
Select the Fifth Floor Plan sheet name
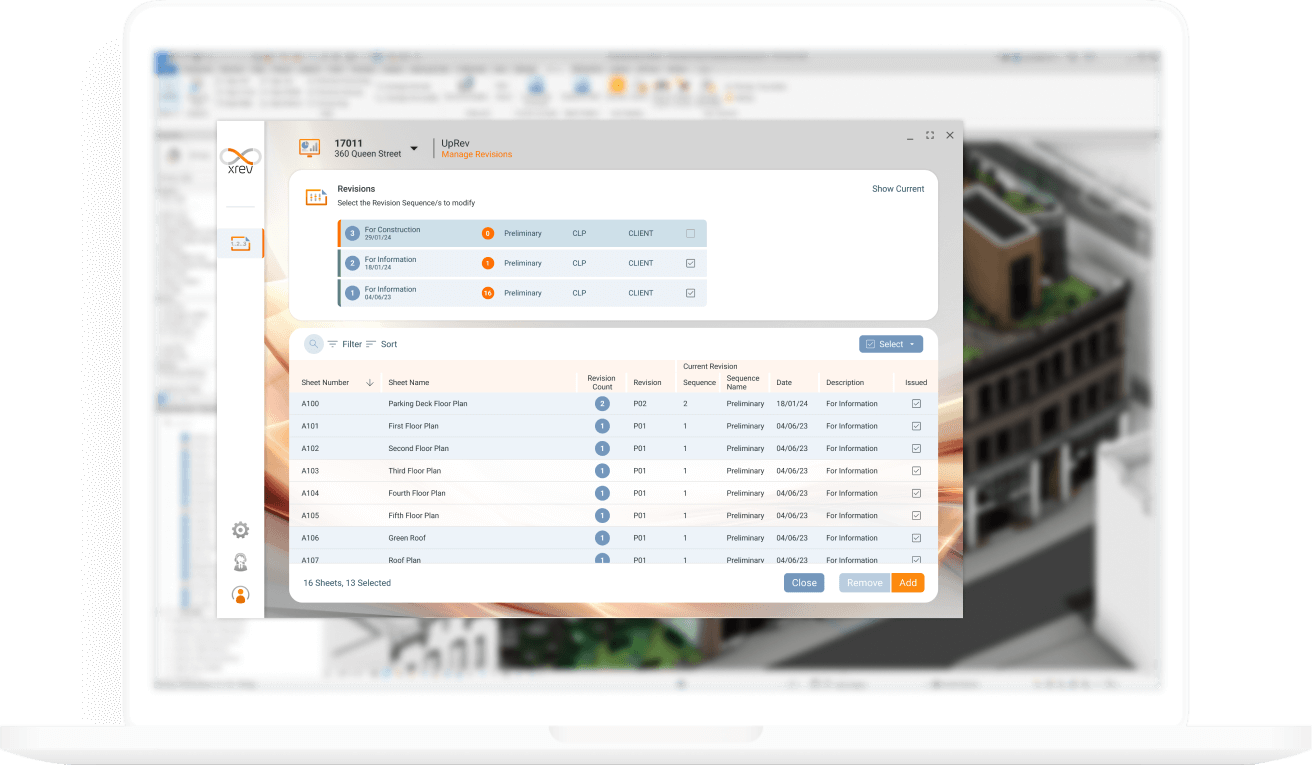[414, 516]
